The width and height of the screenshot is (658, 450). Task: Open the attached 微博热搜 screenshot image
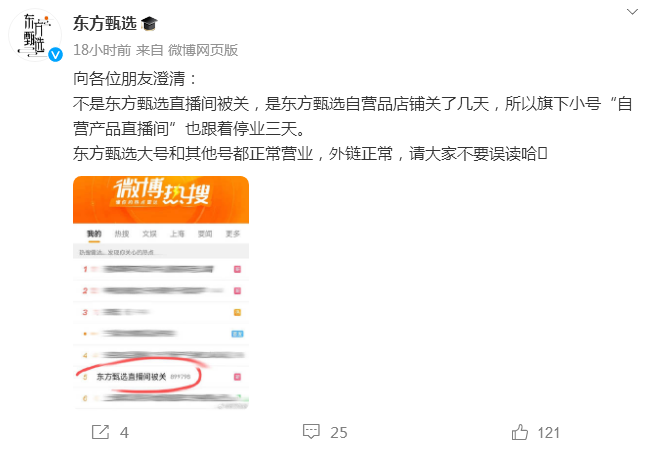coord(161,293)
